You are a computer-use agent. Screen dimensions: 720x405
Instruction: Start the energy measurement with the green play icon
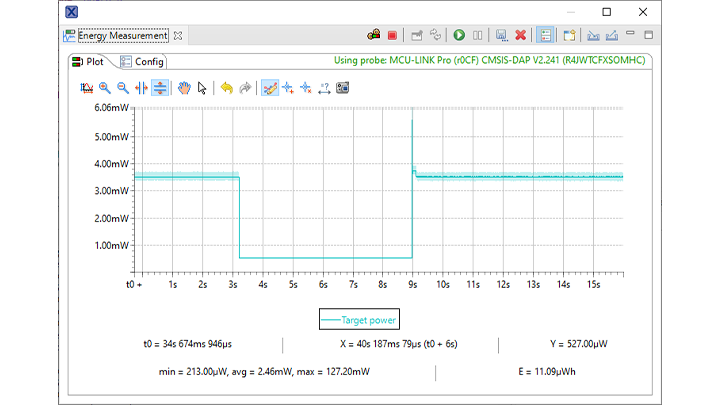pyautogui.click(x=459, y=35)
